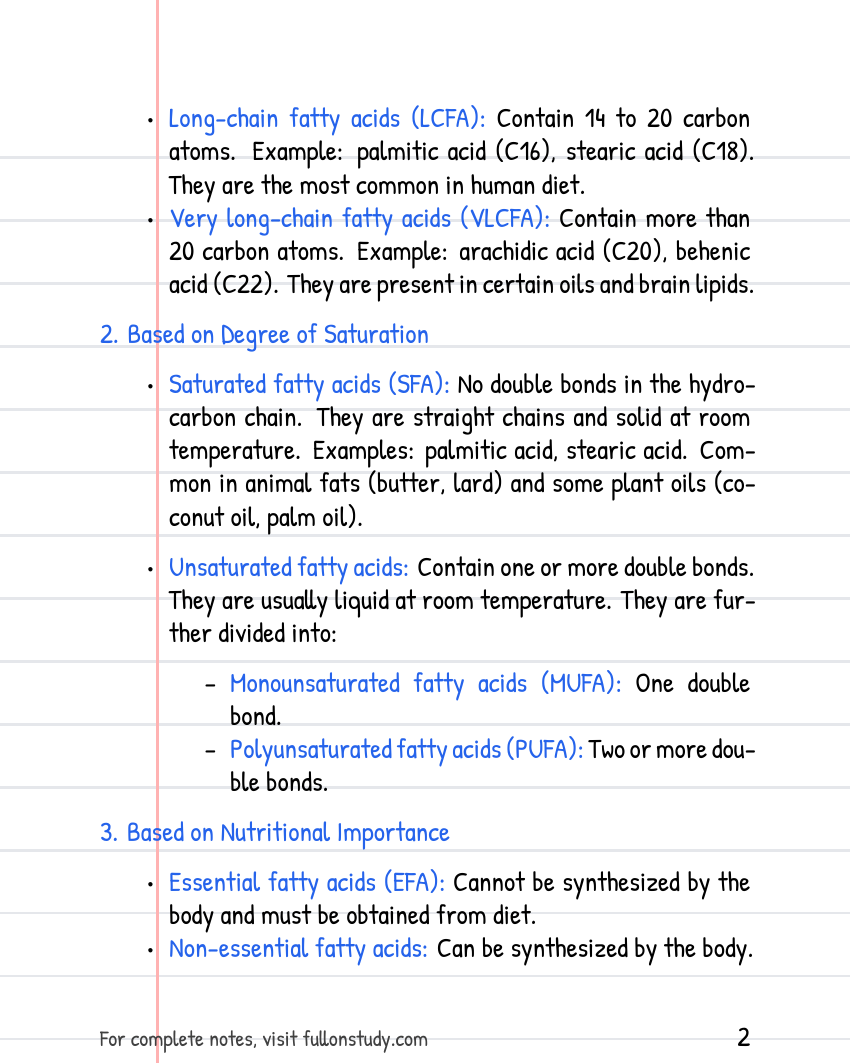The image size is (851, 1063).
Task: Click the text 'mon in animal fats (butter, lard)'
Action: (336, 485)
